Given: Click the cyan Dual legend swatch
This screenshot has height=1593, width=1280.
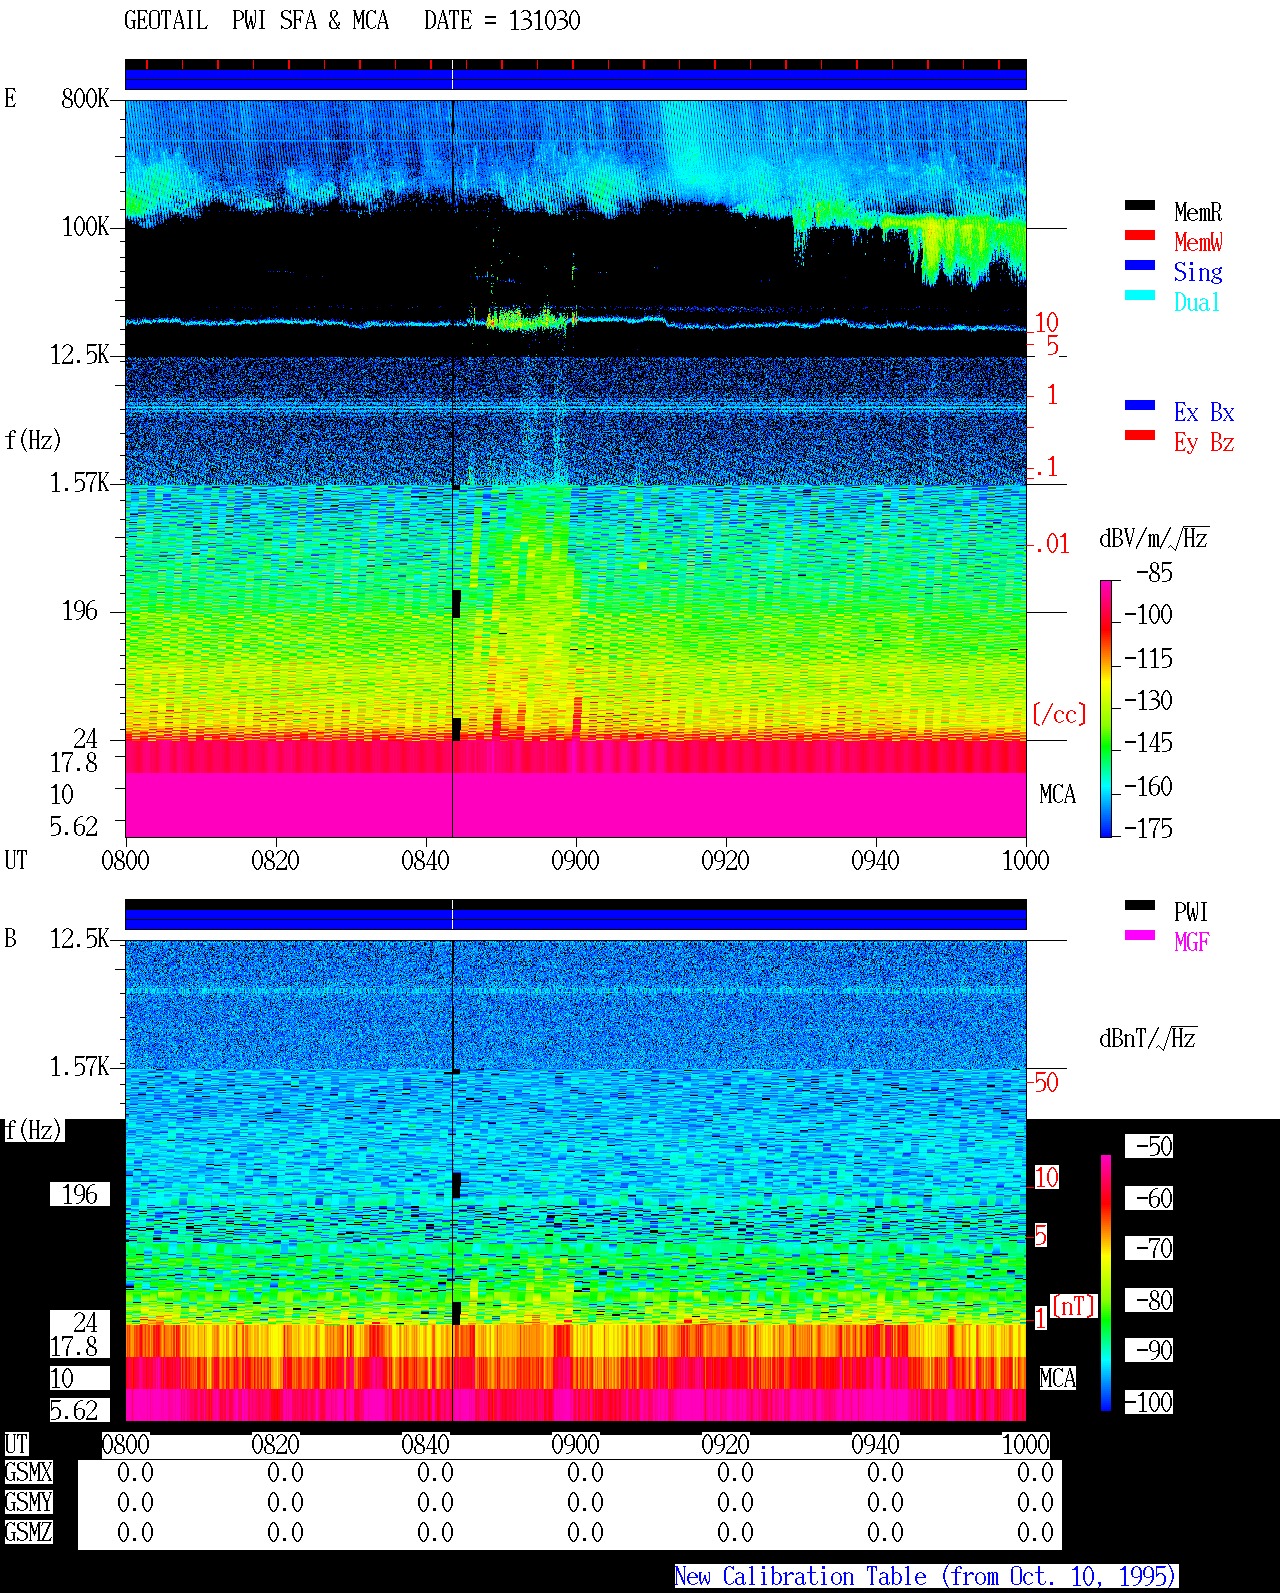Looking at the screenshot, I should coord(1140,296).
